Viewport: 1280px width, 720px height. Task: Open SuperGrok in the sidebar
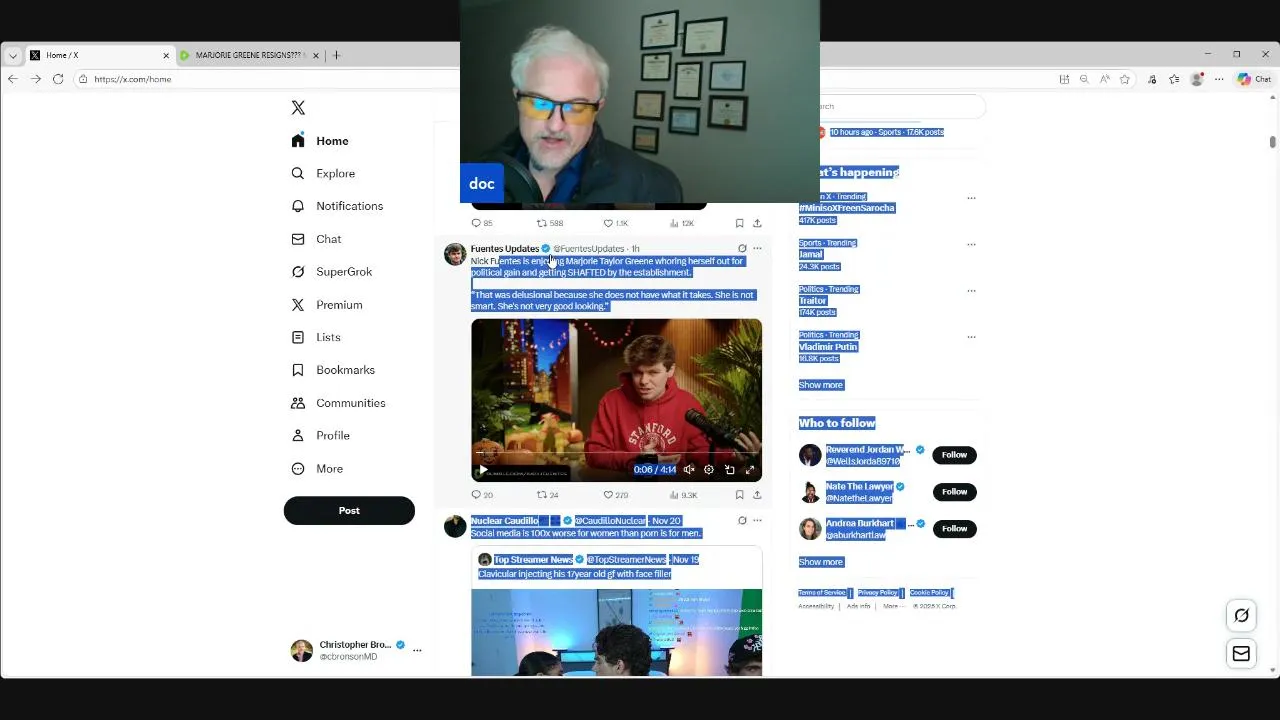click(x=331, y=272)
